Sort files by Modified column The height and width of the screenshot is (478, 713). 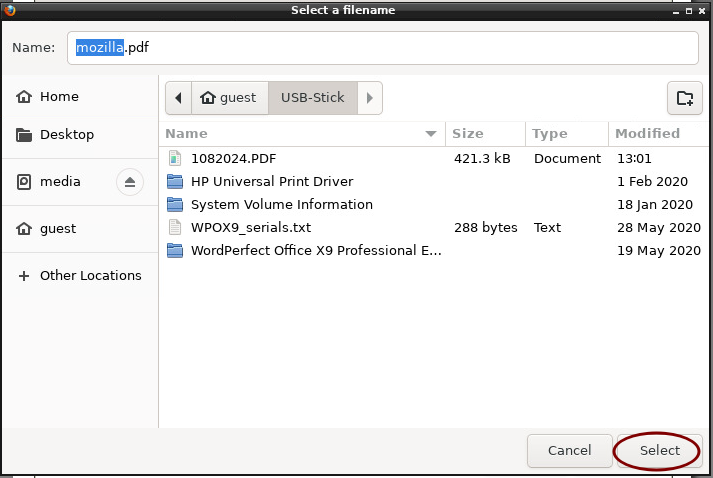[x=658, y=134]
